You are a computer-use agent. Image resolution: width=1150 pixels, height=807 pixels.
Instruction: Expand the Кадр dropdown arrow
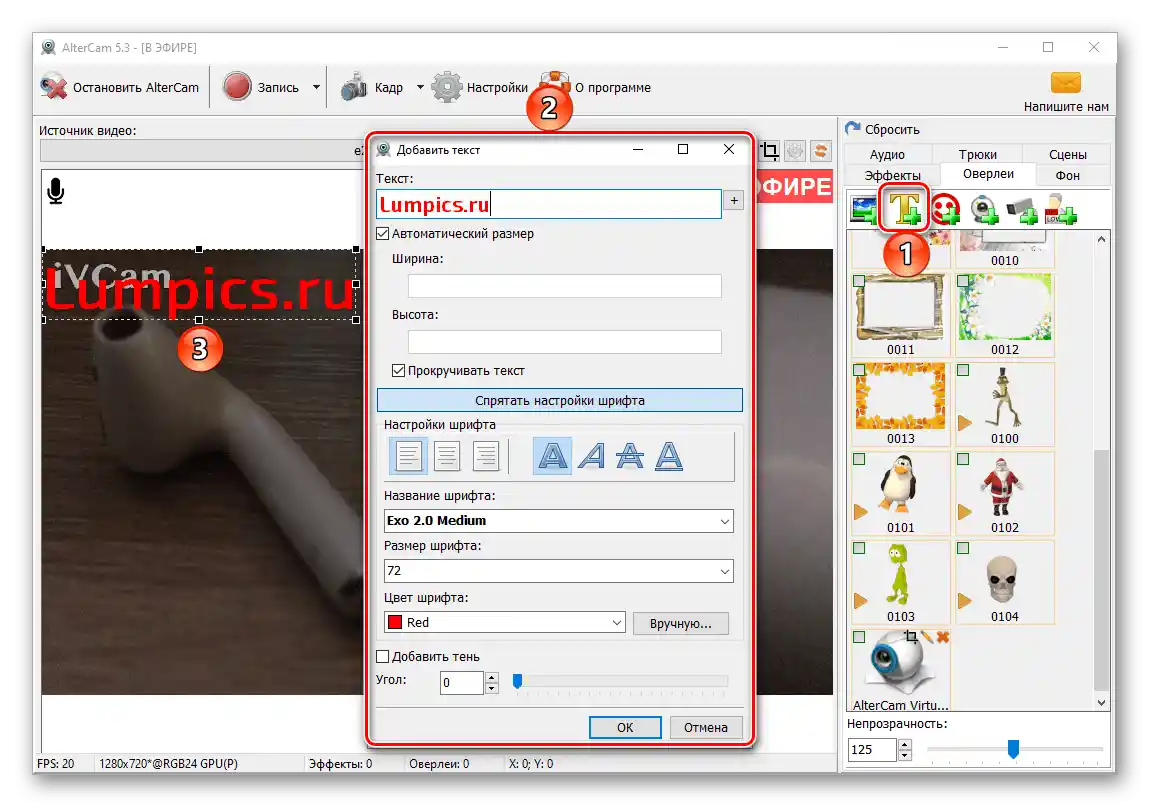[420, 87]
